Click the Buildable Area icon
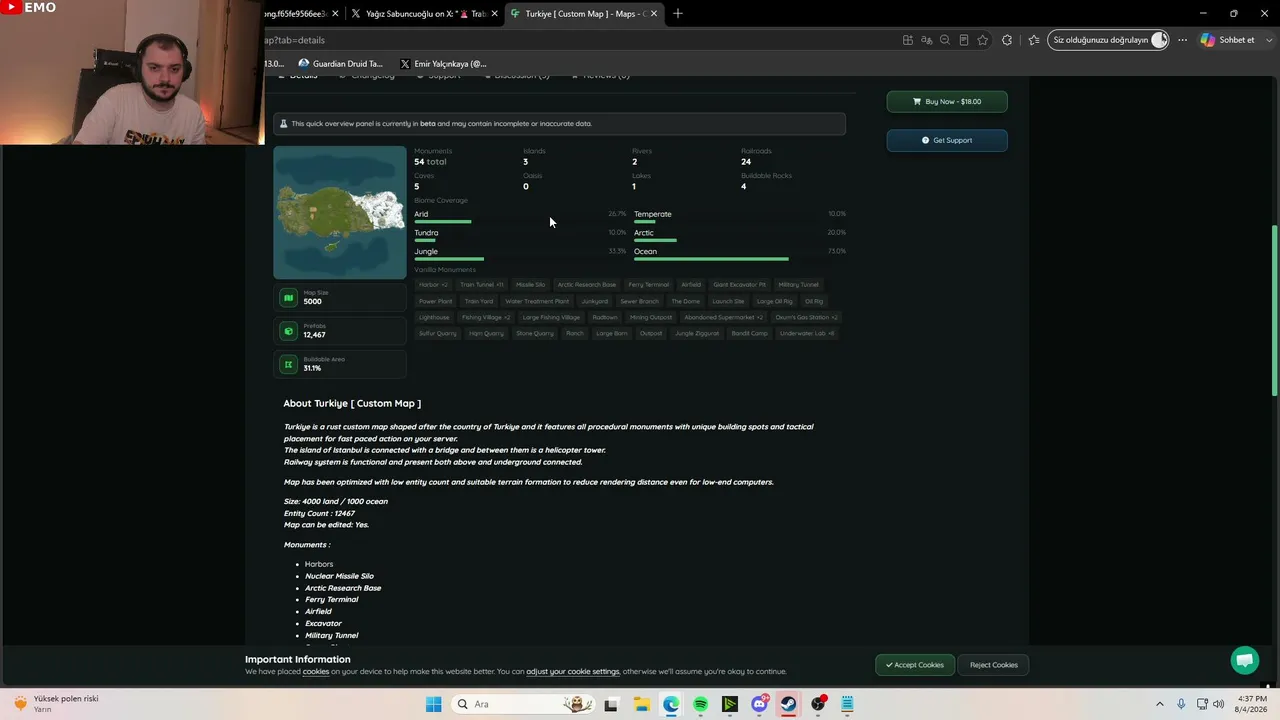The image size is (1280, 720). pyautogui.click(x=289, y=364)
